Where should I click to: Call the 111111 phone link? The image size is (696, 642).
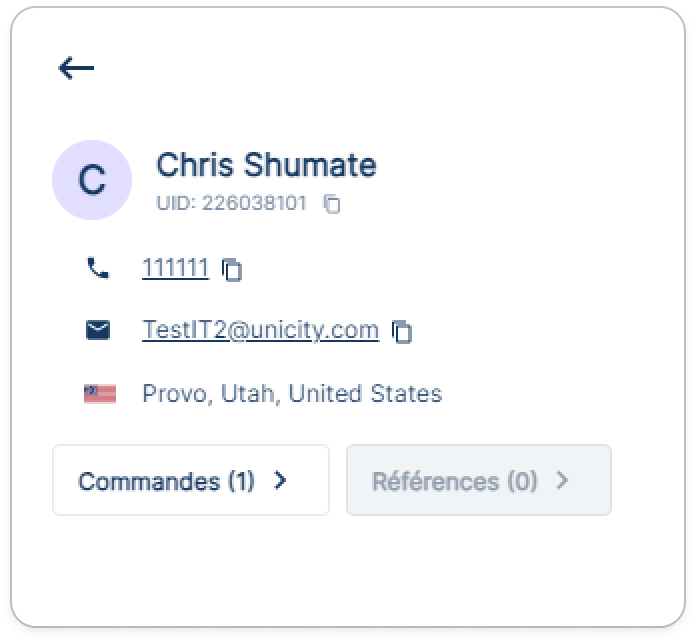175,268
